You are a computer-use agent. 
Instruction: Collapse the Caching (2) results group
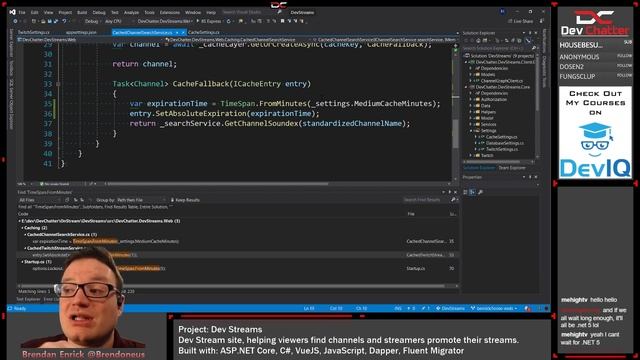[22, 228]
